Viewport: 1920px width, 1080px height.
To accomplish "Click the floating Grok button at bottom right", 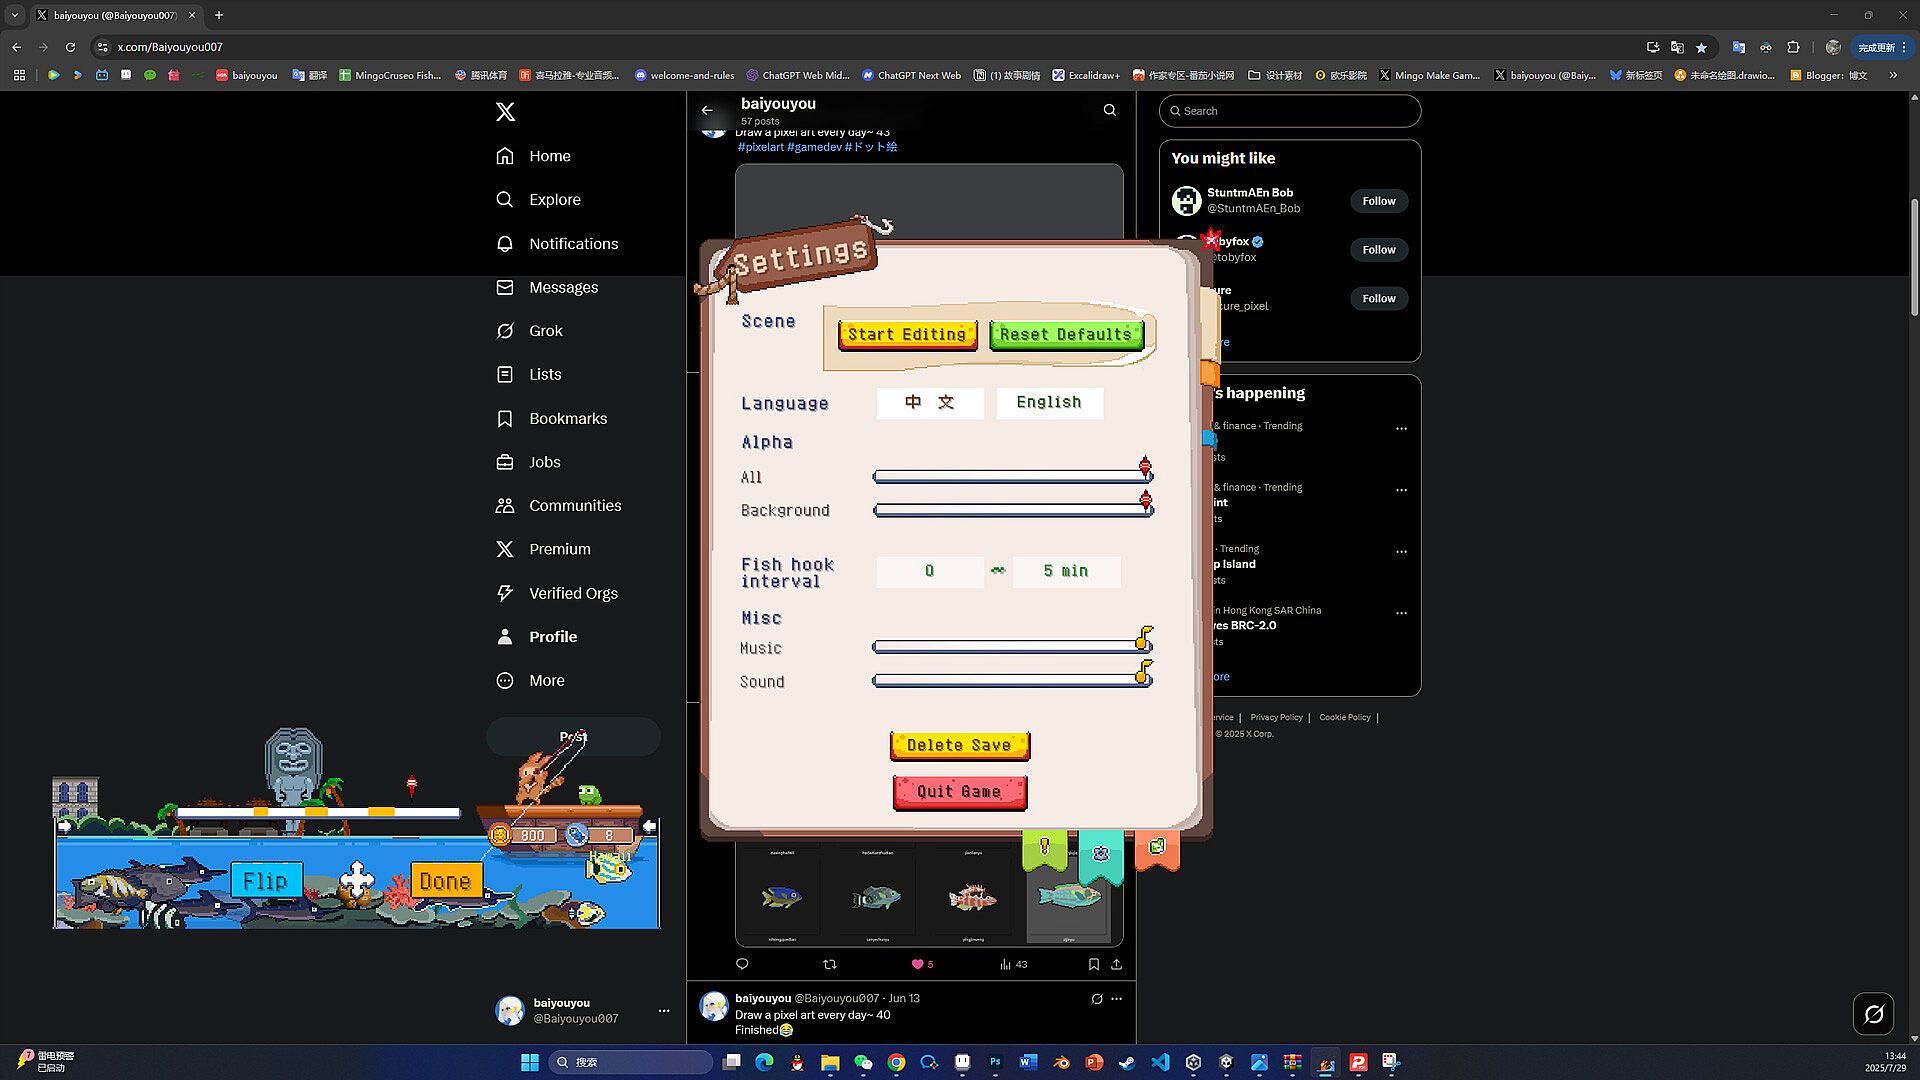I will (x=1873, y=1014).
